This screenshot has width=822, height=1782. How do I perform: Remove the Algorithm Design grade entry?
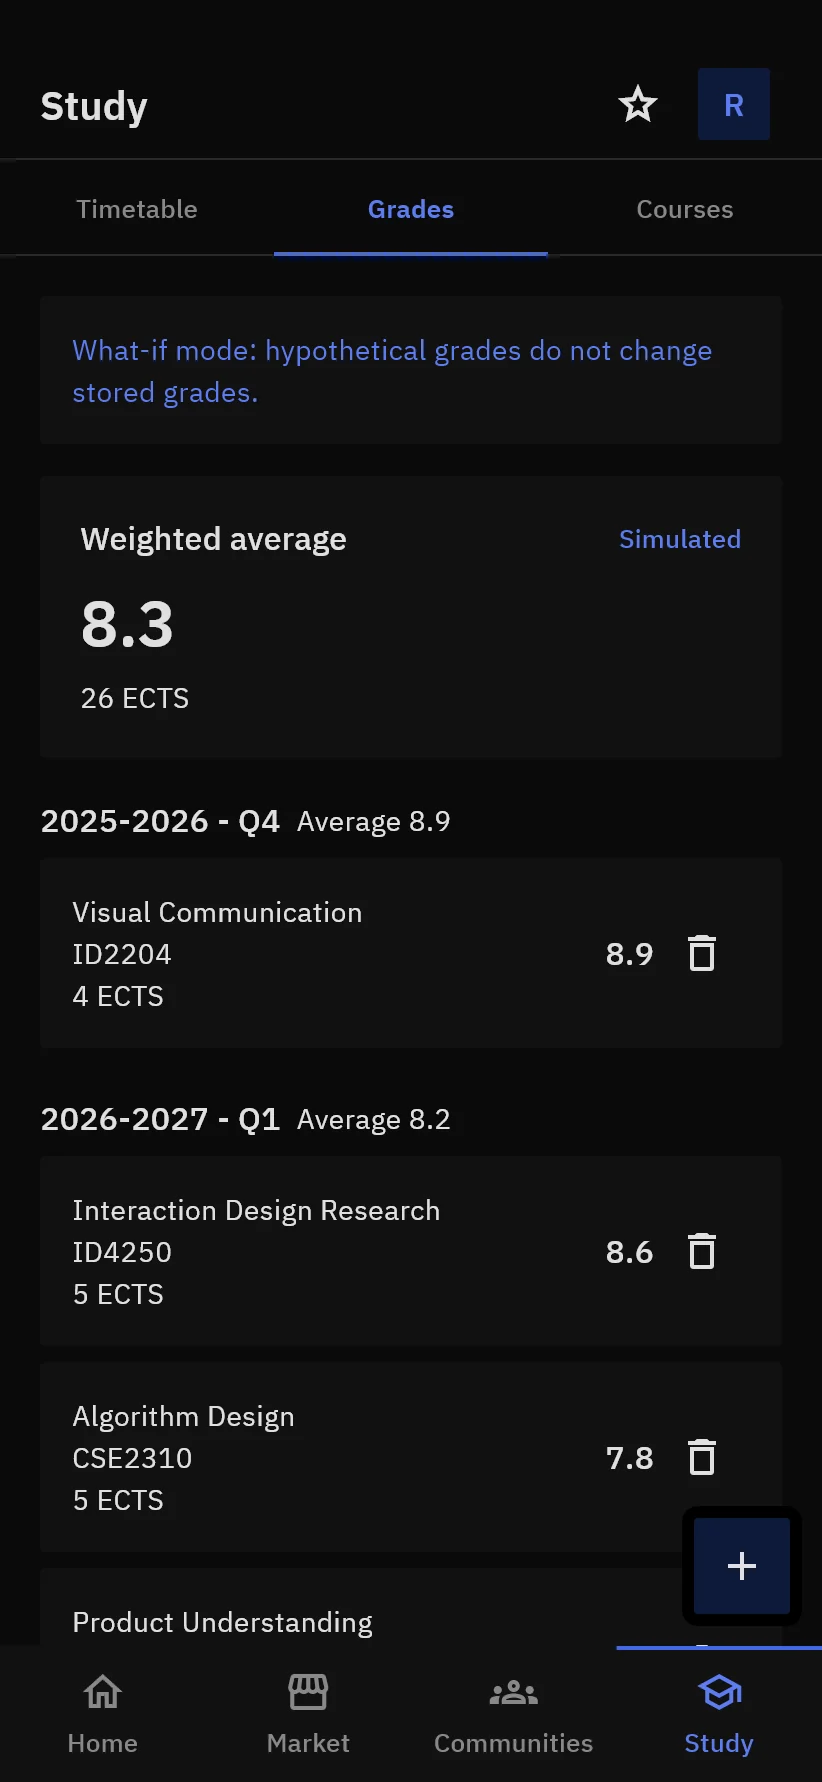pos(702,1457)
